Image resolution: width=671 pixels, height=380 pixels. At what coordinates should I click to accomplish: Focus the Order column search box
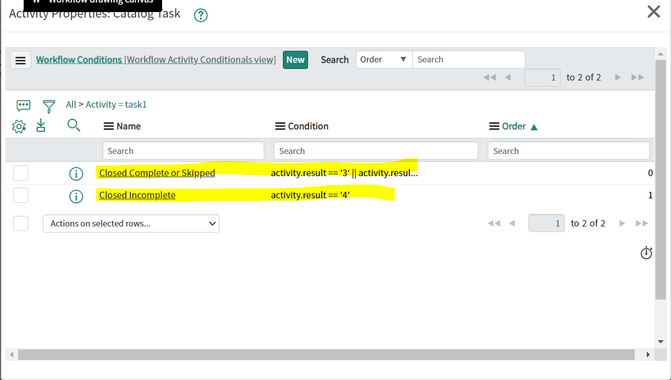tap(569, 151)
